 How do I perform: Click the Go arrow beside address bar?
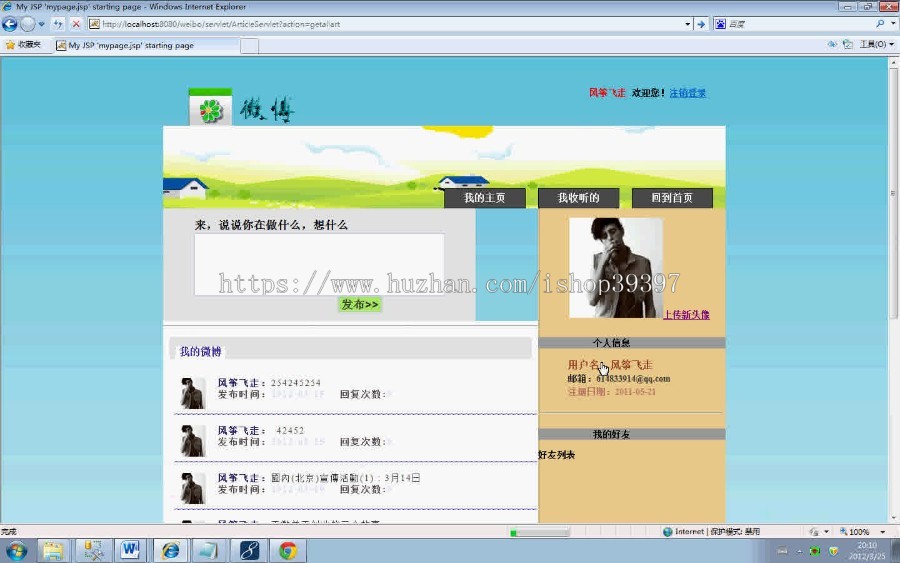tap(701, 24)
